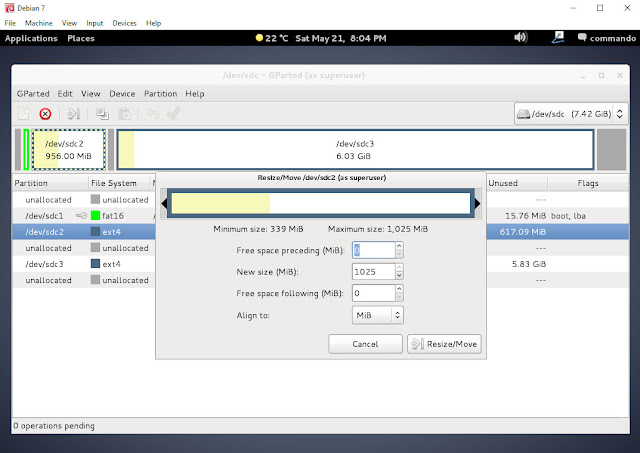The image size is (640, 453).
Task: Click the 15.76 MiB unused value
Action: 525,215
